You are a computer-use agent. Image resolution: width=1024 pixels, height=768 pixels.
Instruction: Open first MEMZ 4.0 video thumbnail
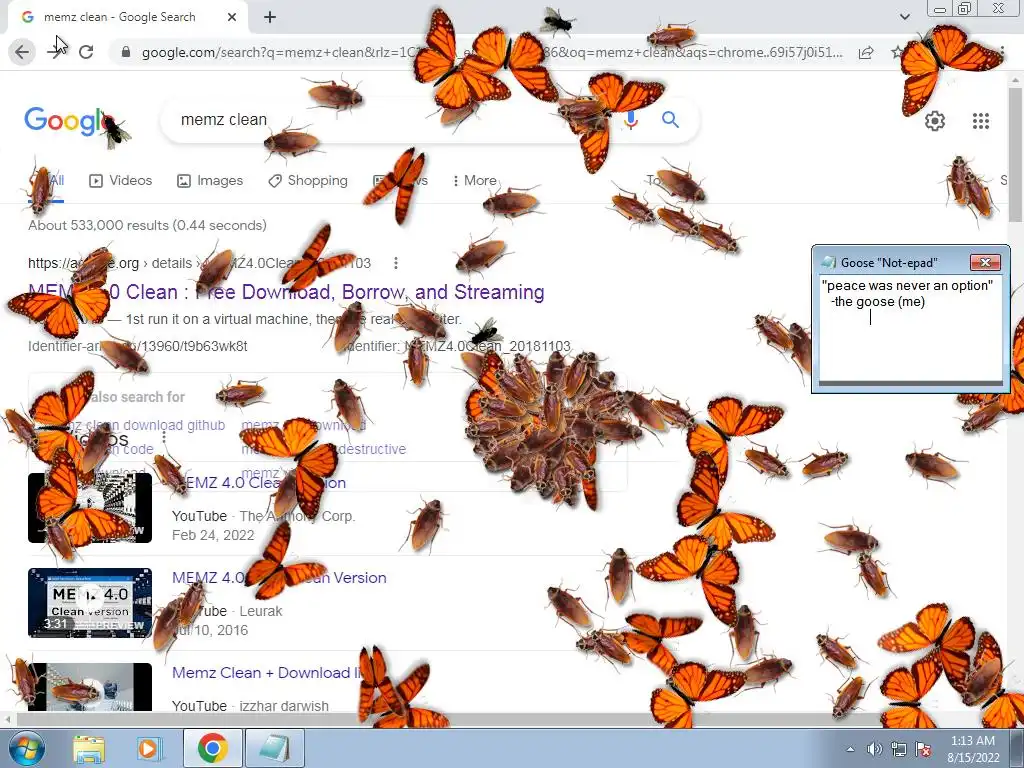tap(90, 507)
